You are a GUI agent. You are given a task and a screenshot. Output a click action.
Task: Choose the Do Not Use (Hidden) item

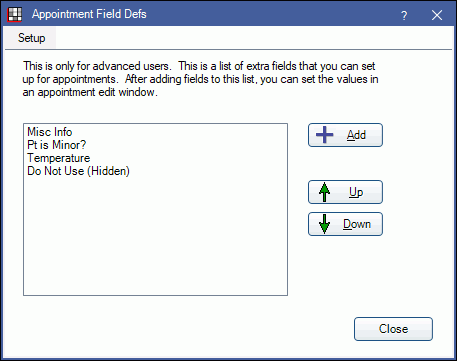[x=78, y=171]
